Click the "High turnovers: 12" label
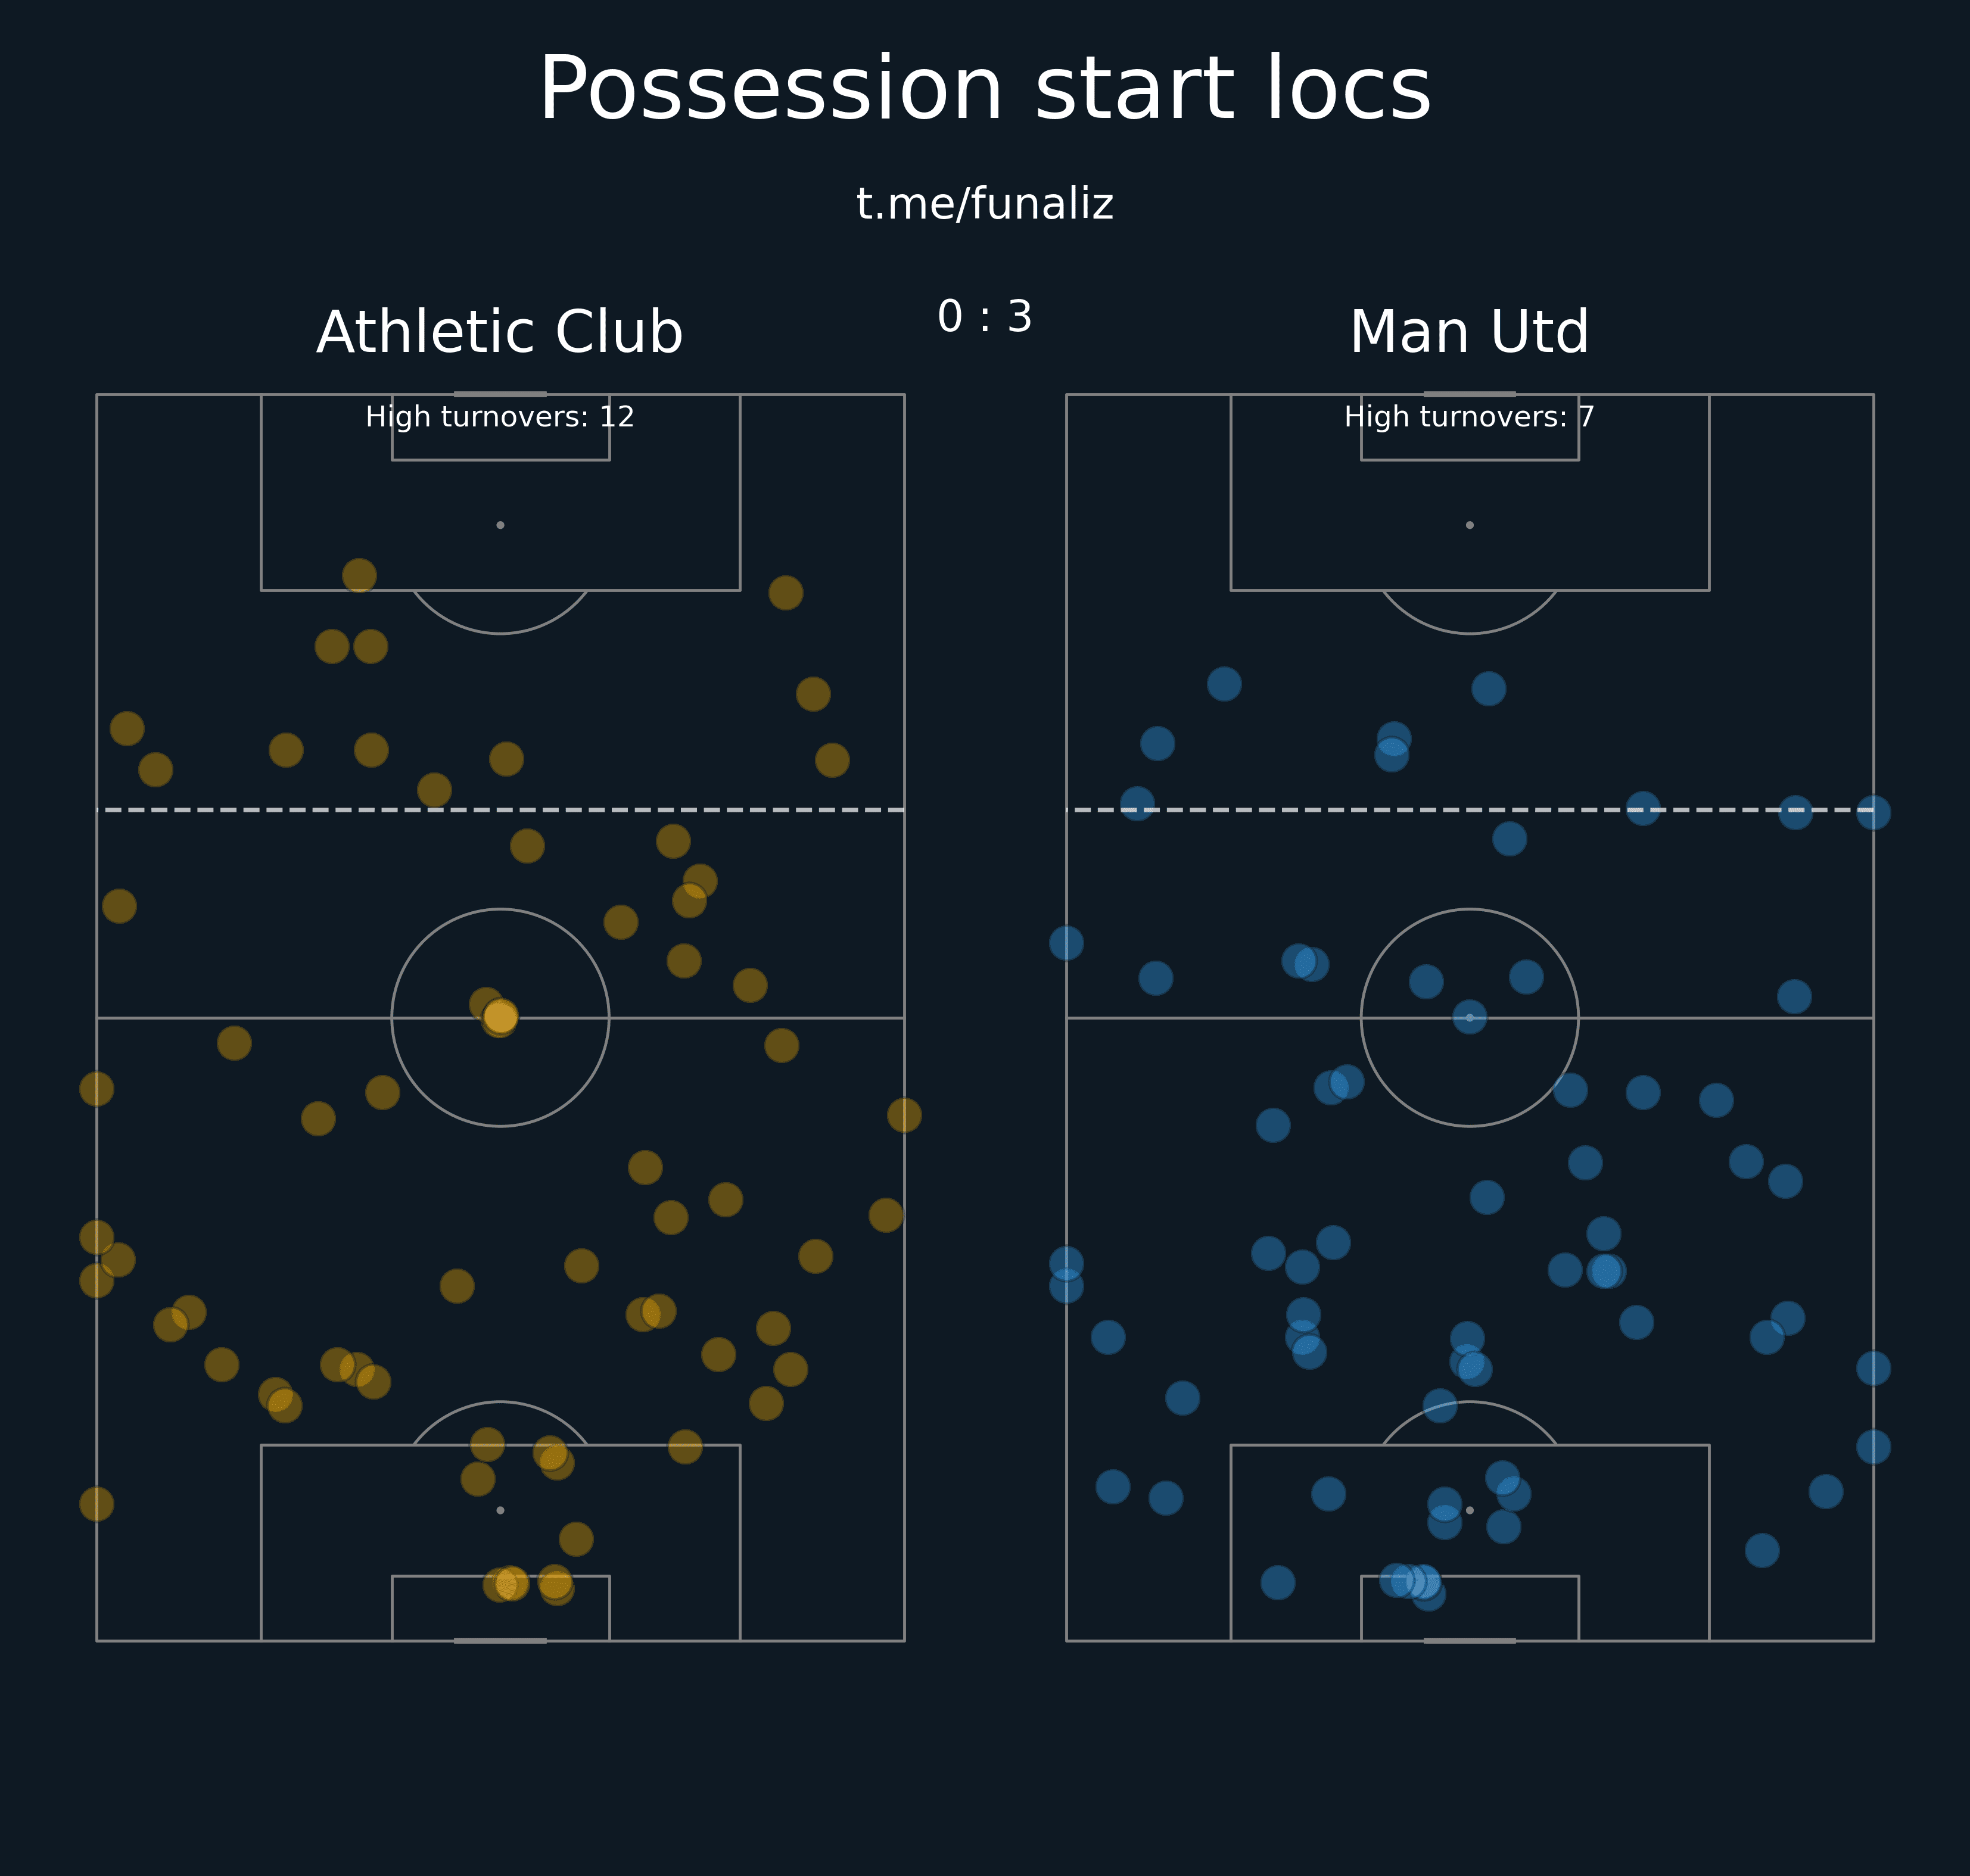Viewport: 1970px width, 1876px height. (x=499, y=417)
